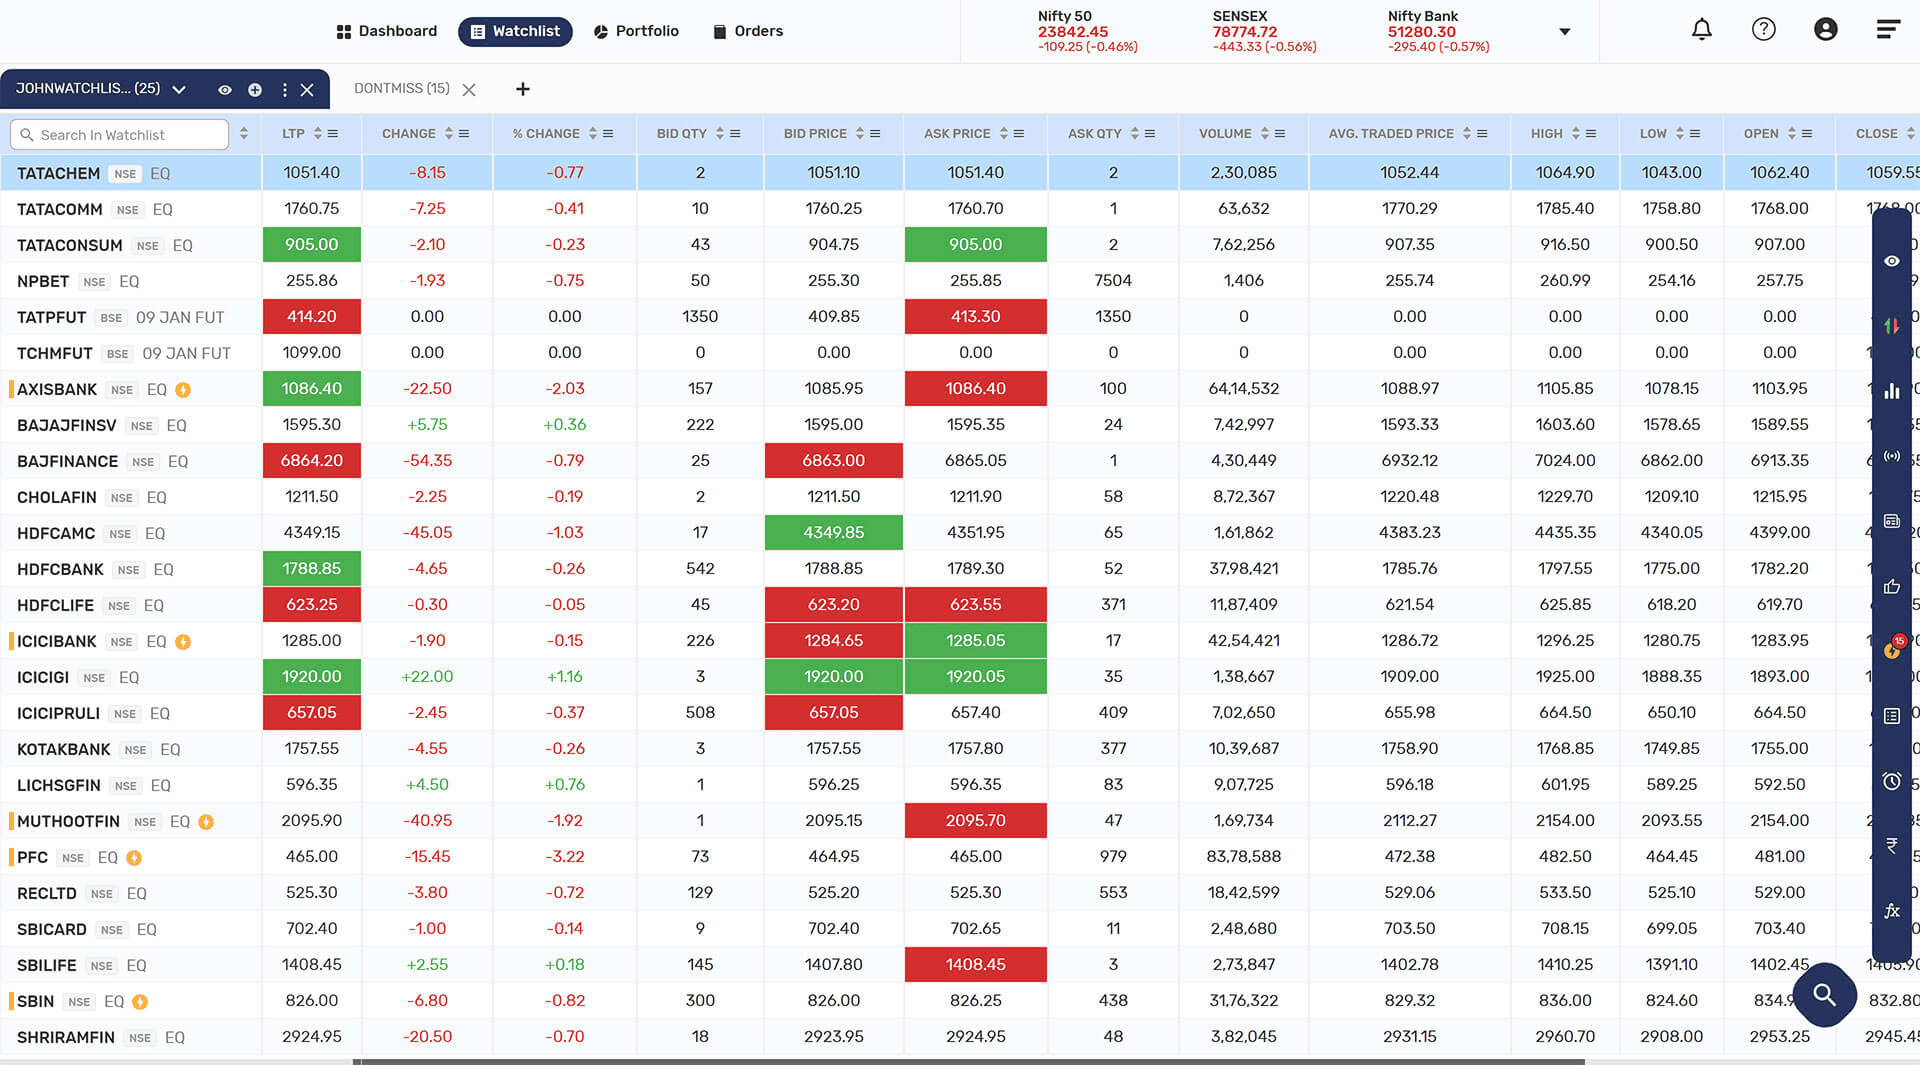Open the help question mark icon

pos(1763,30)
